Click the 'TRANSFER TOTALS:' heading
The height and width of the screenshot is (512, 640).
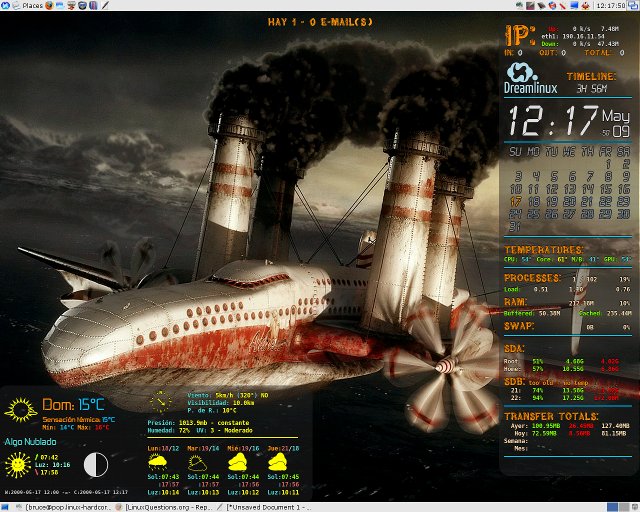tap(551, 416)
